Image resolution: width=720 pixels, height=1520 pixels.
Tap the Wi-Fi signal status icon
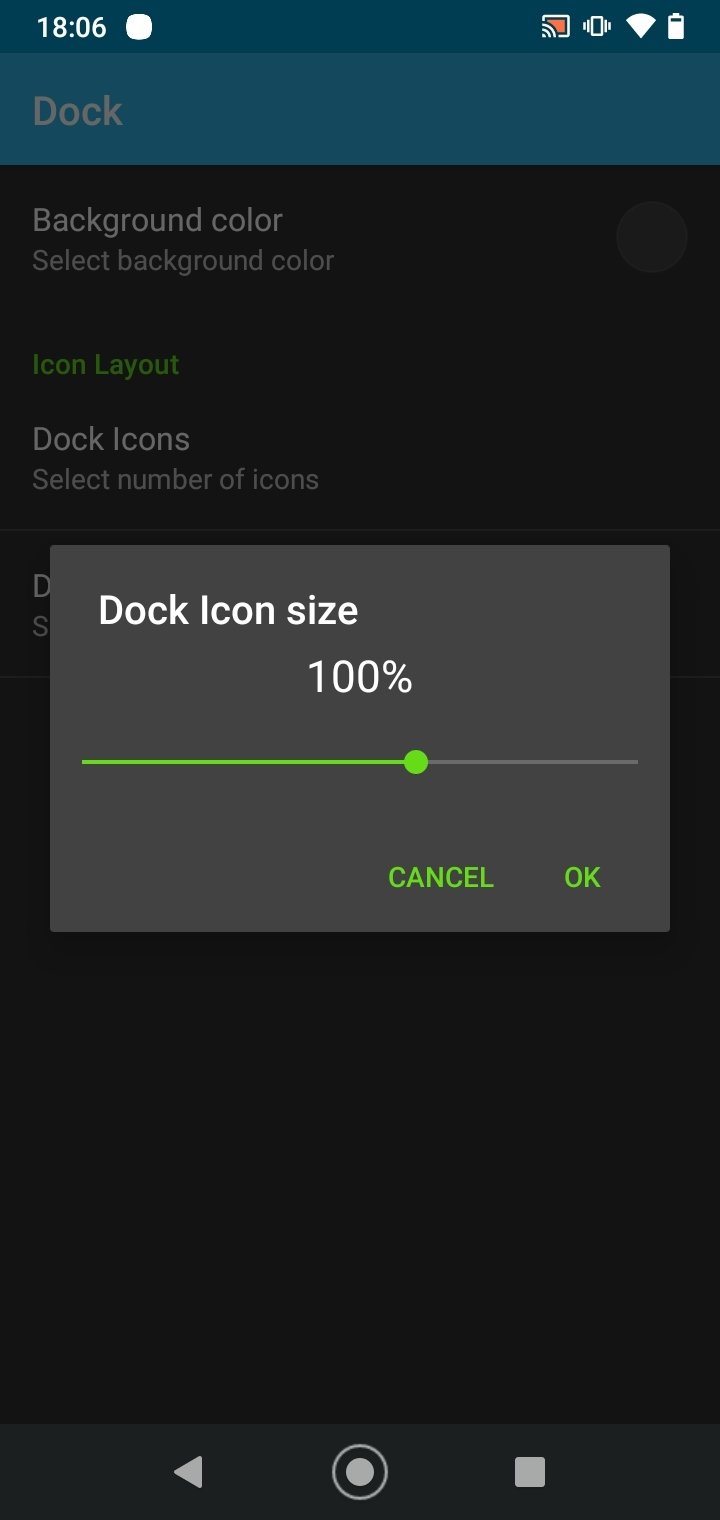tap(639, 27)
